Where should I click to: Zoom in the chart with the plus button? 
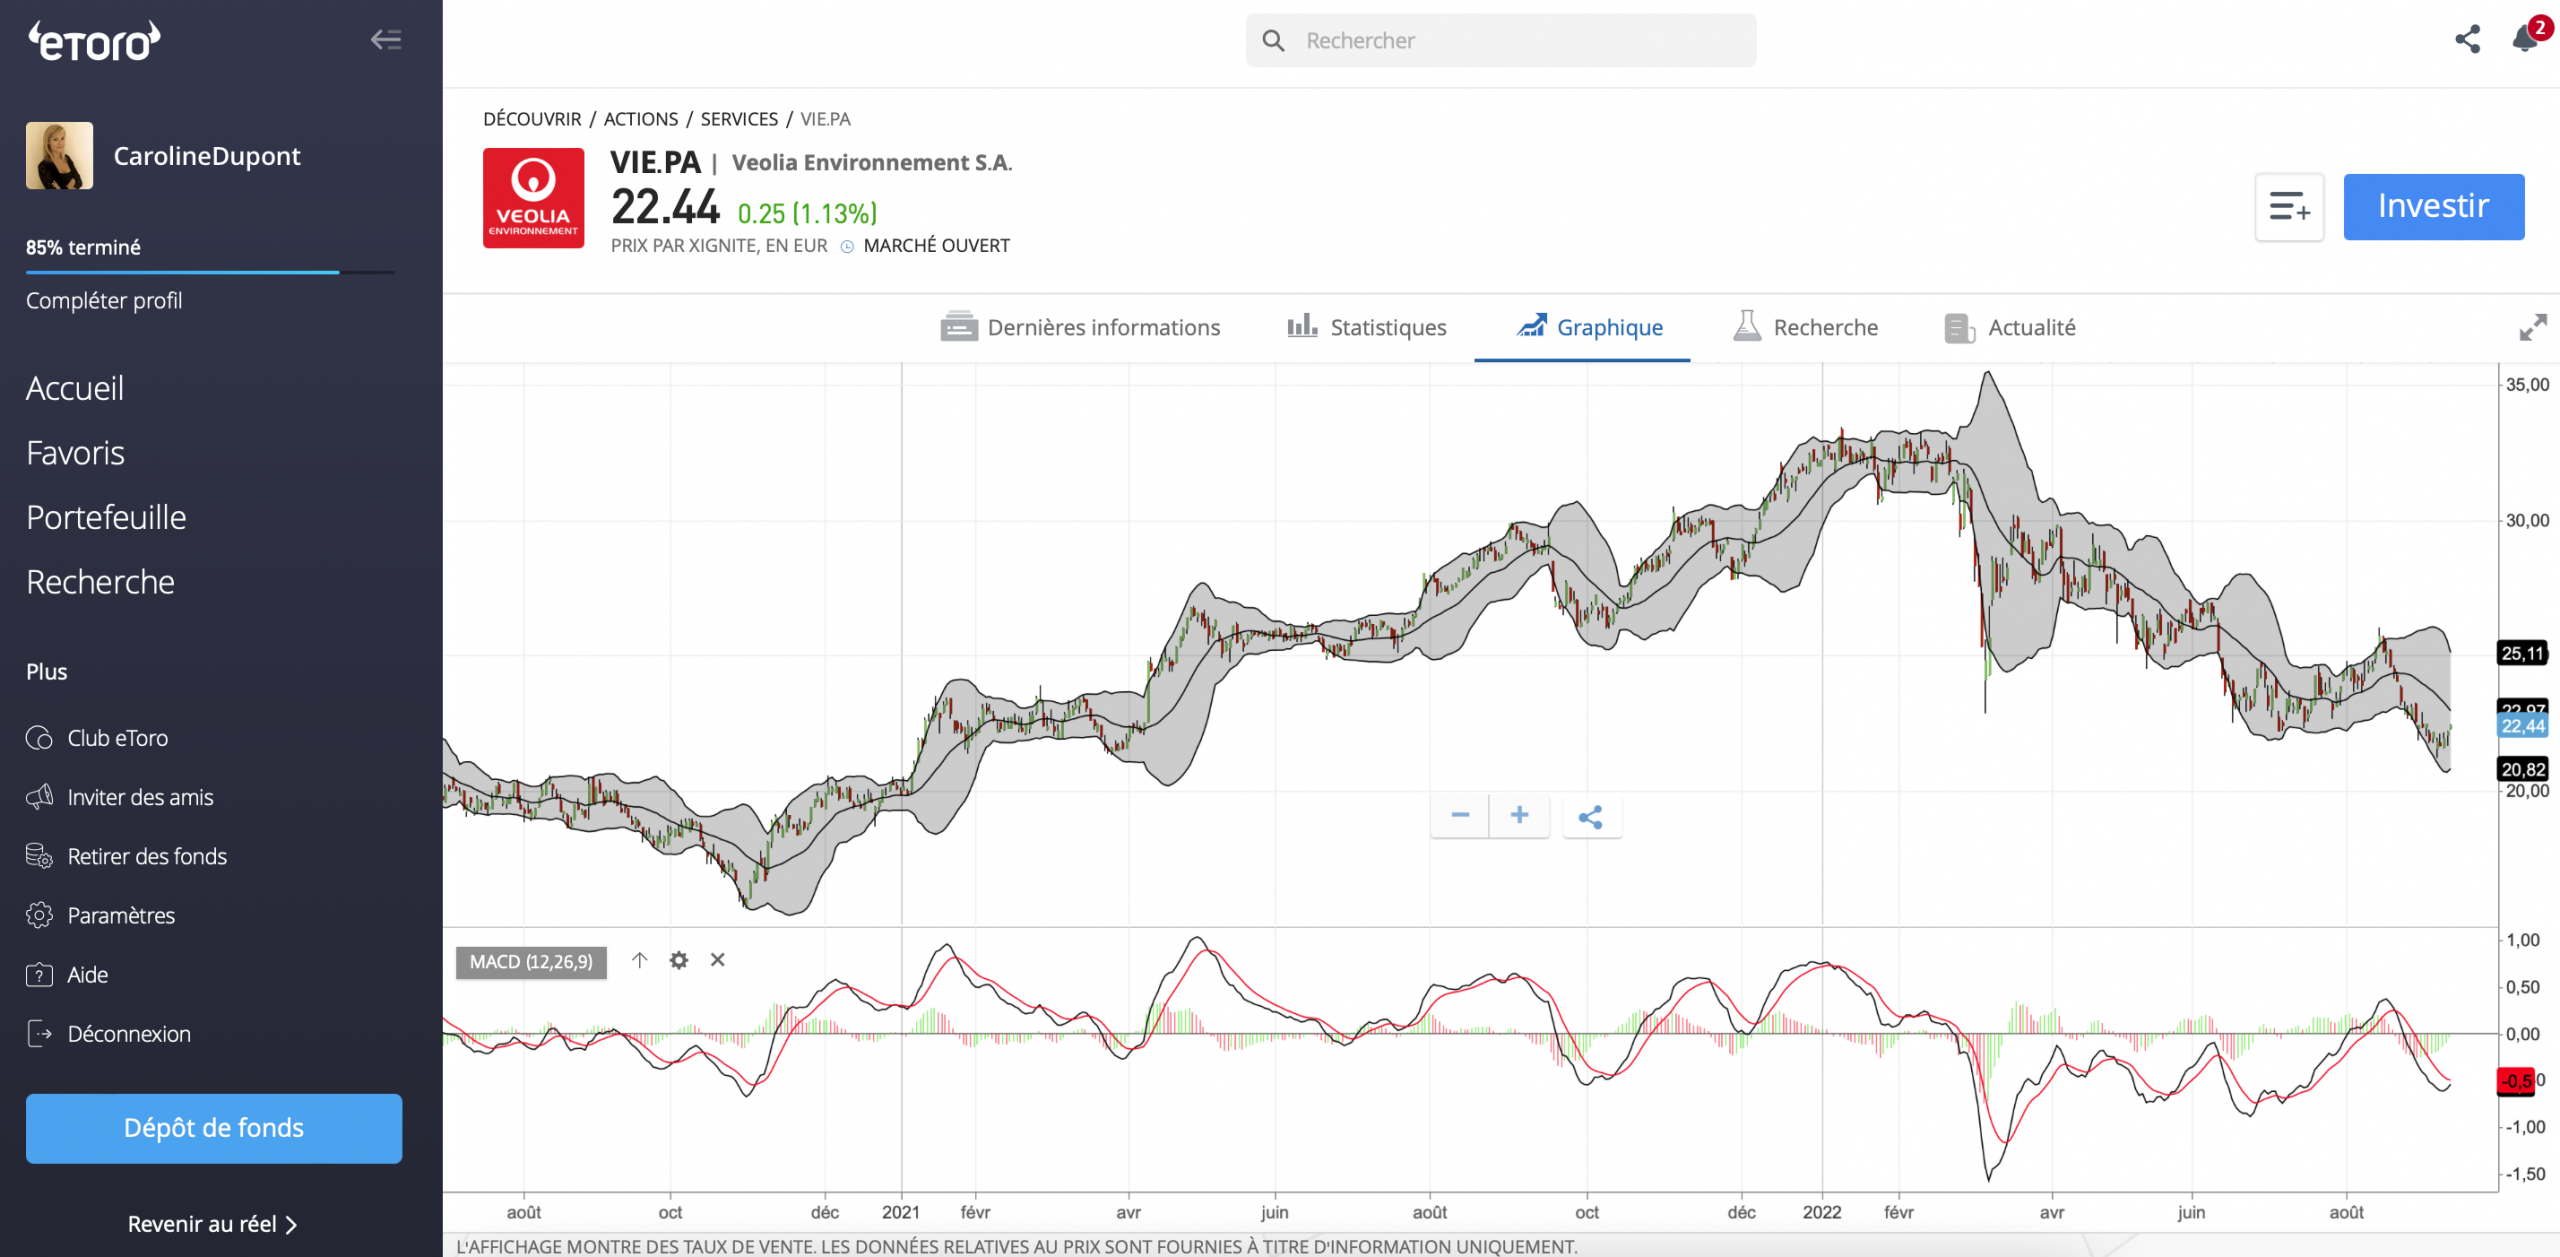(x=1519, y=816)
